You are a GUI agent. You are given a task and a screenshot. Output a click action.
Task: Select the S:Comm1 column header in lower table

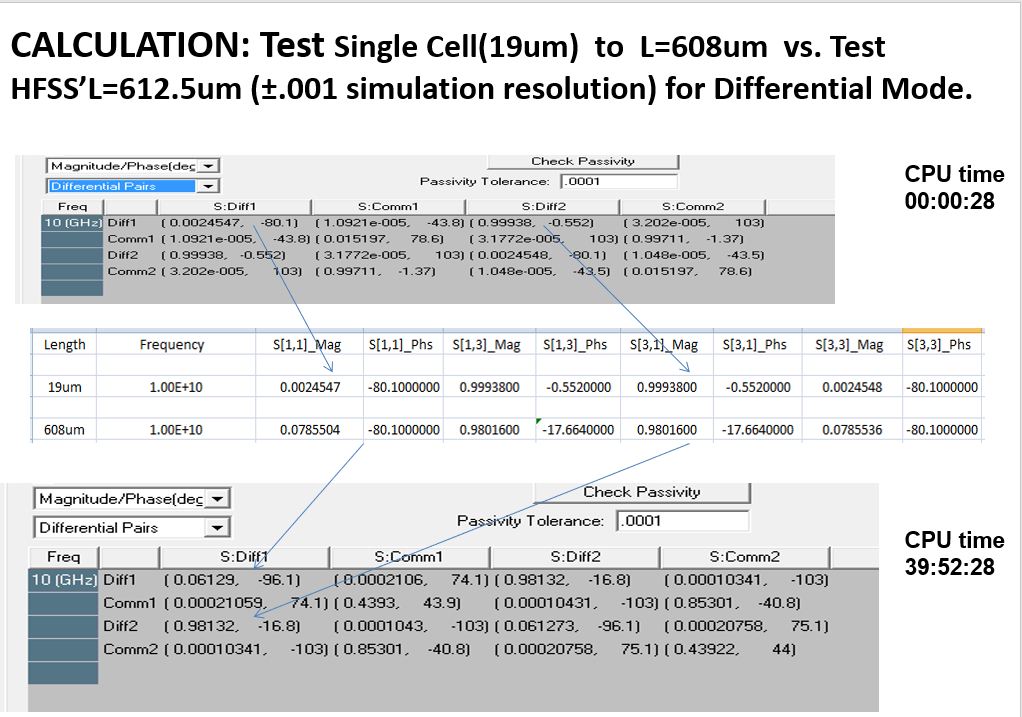(408, 556)
